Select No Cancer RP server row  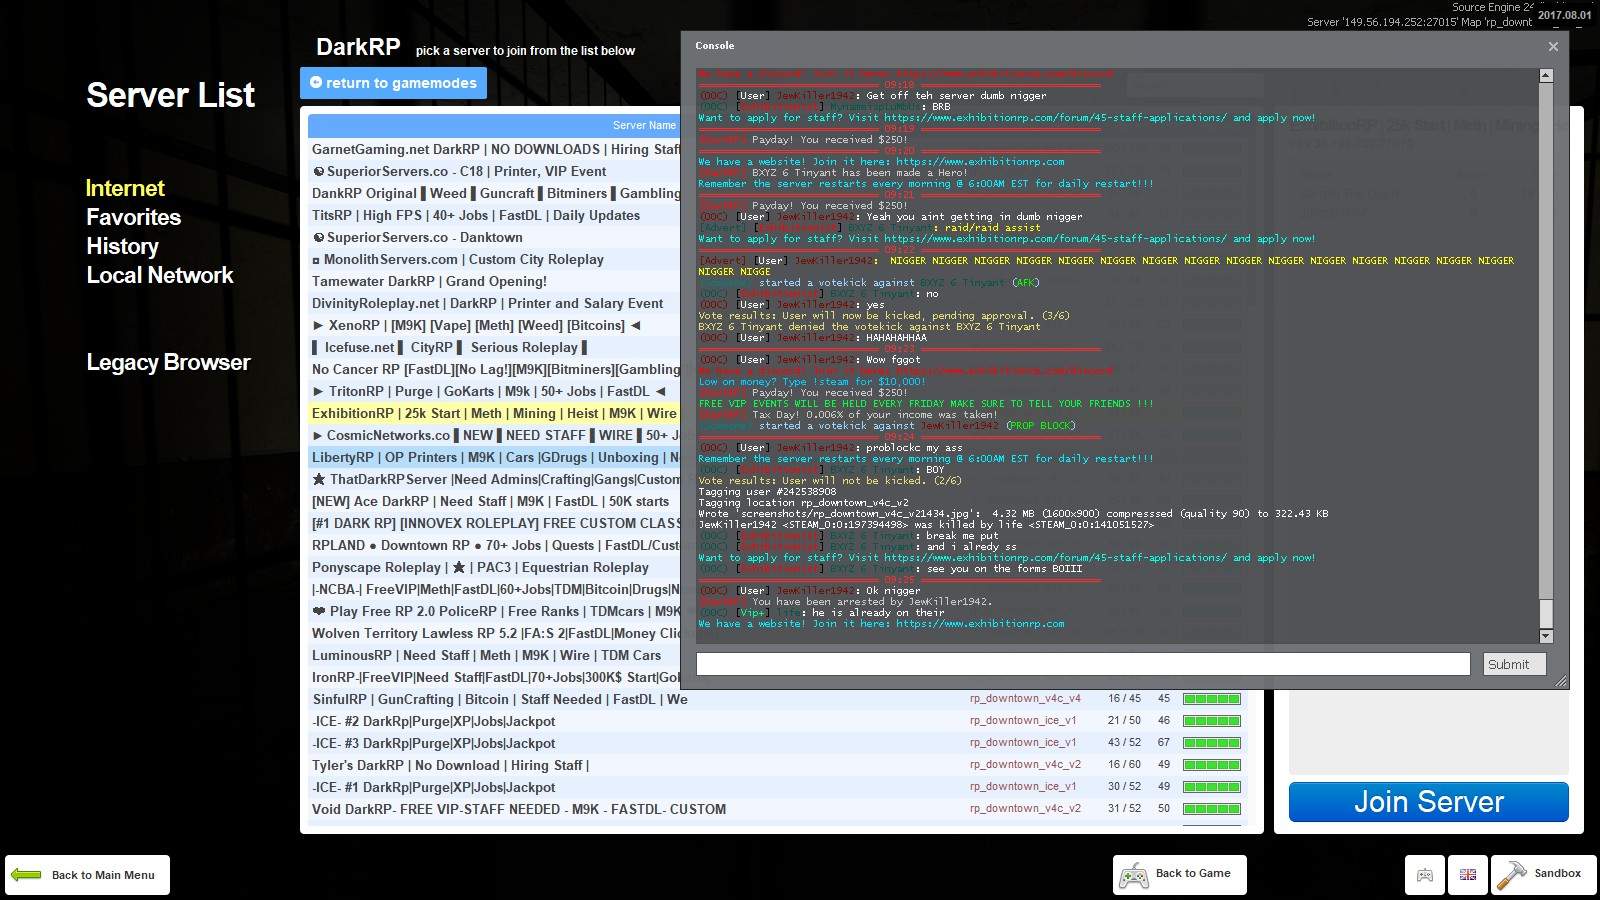click(494, 369)
